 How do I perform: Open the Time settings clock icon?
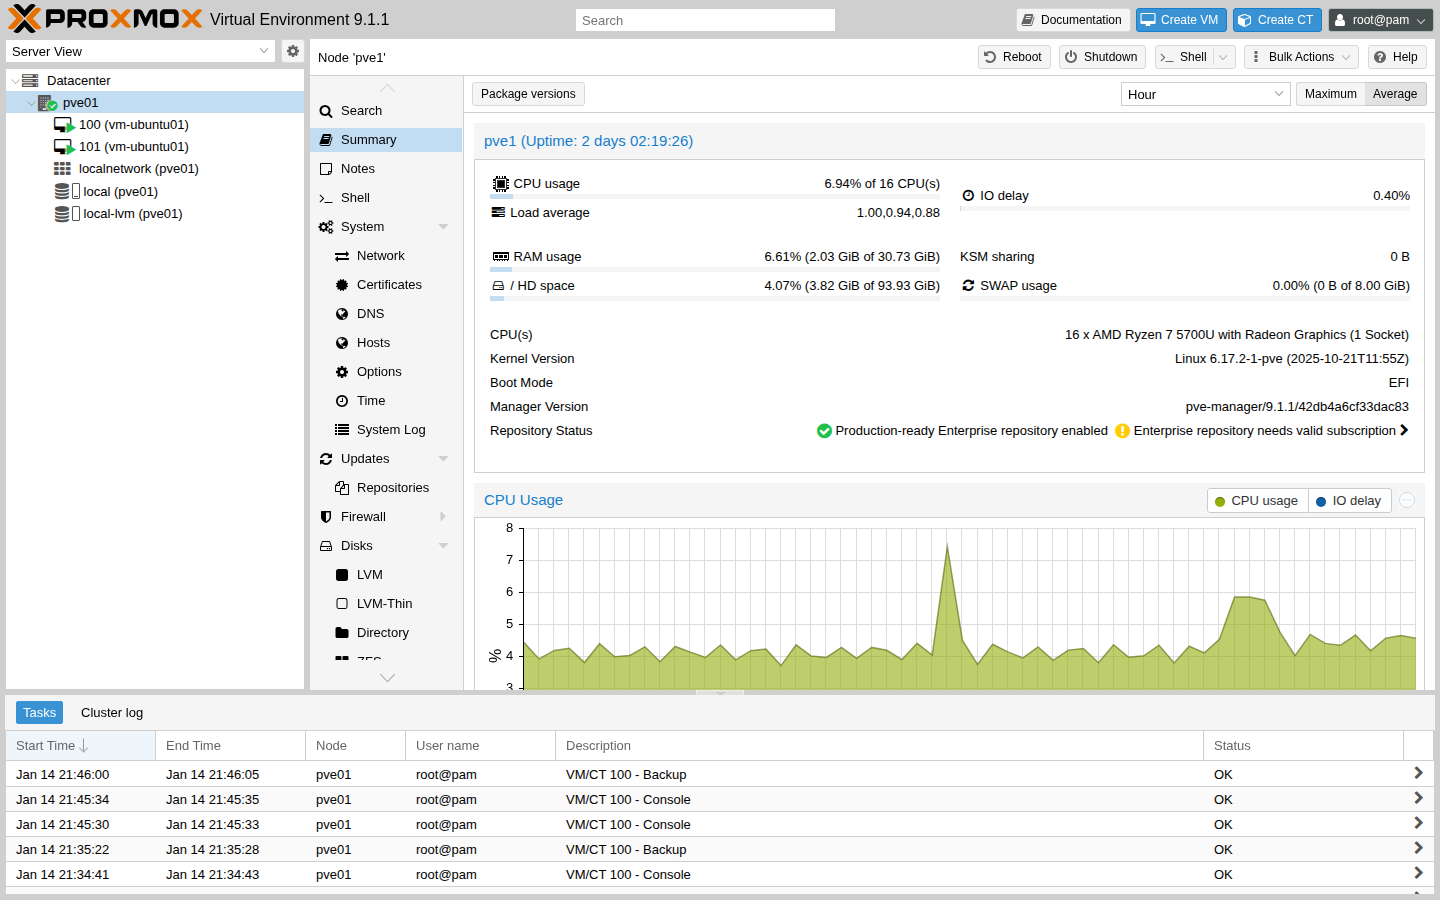coord(343,400)
